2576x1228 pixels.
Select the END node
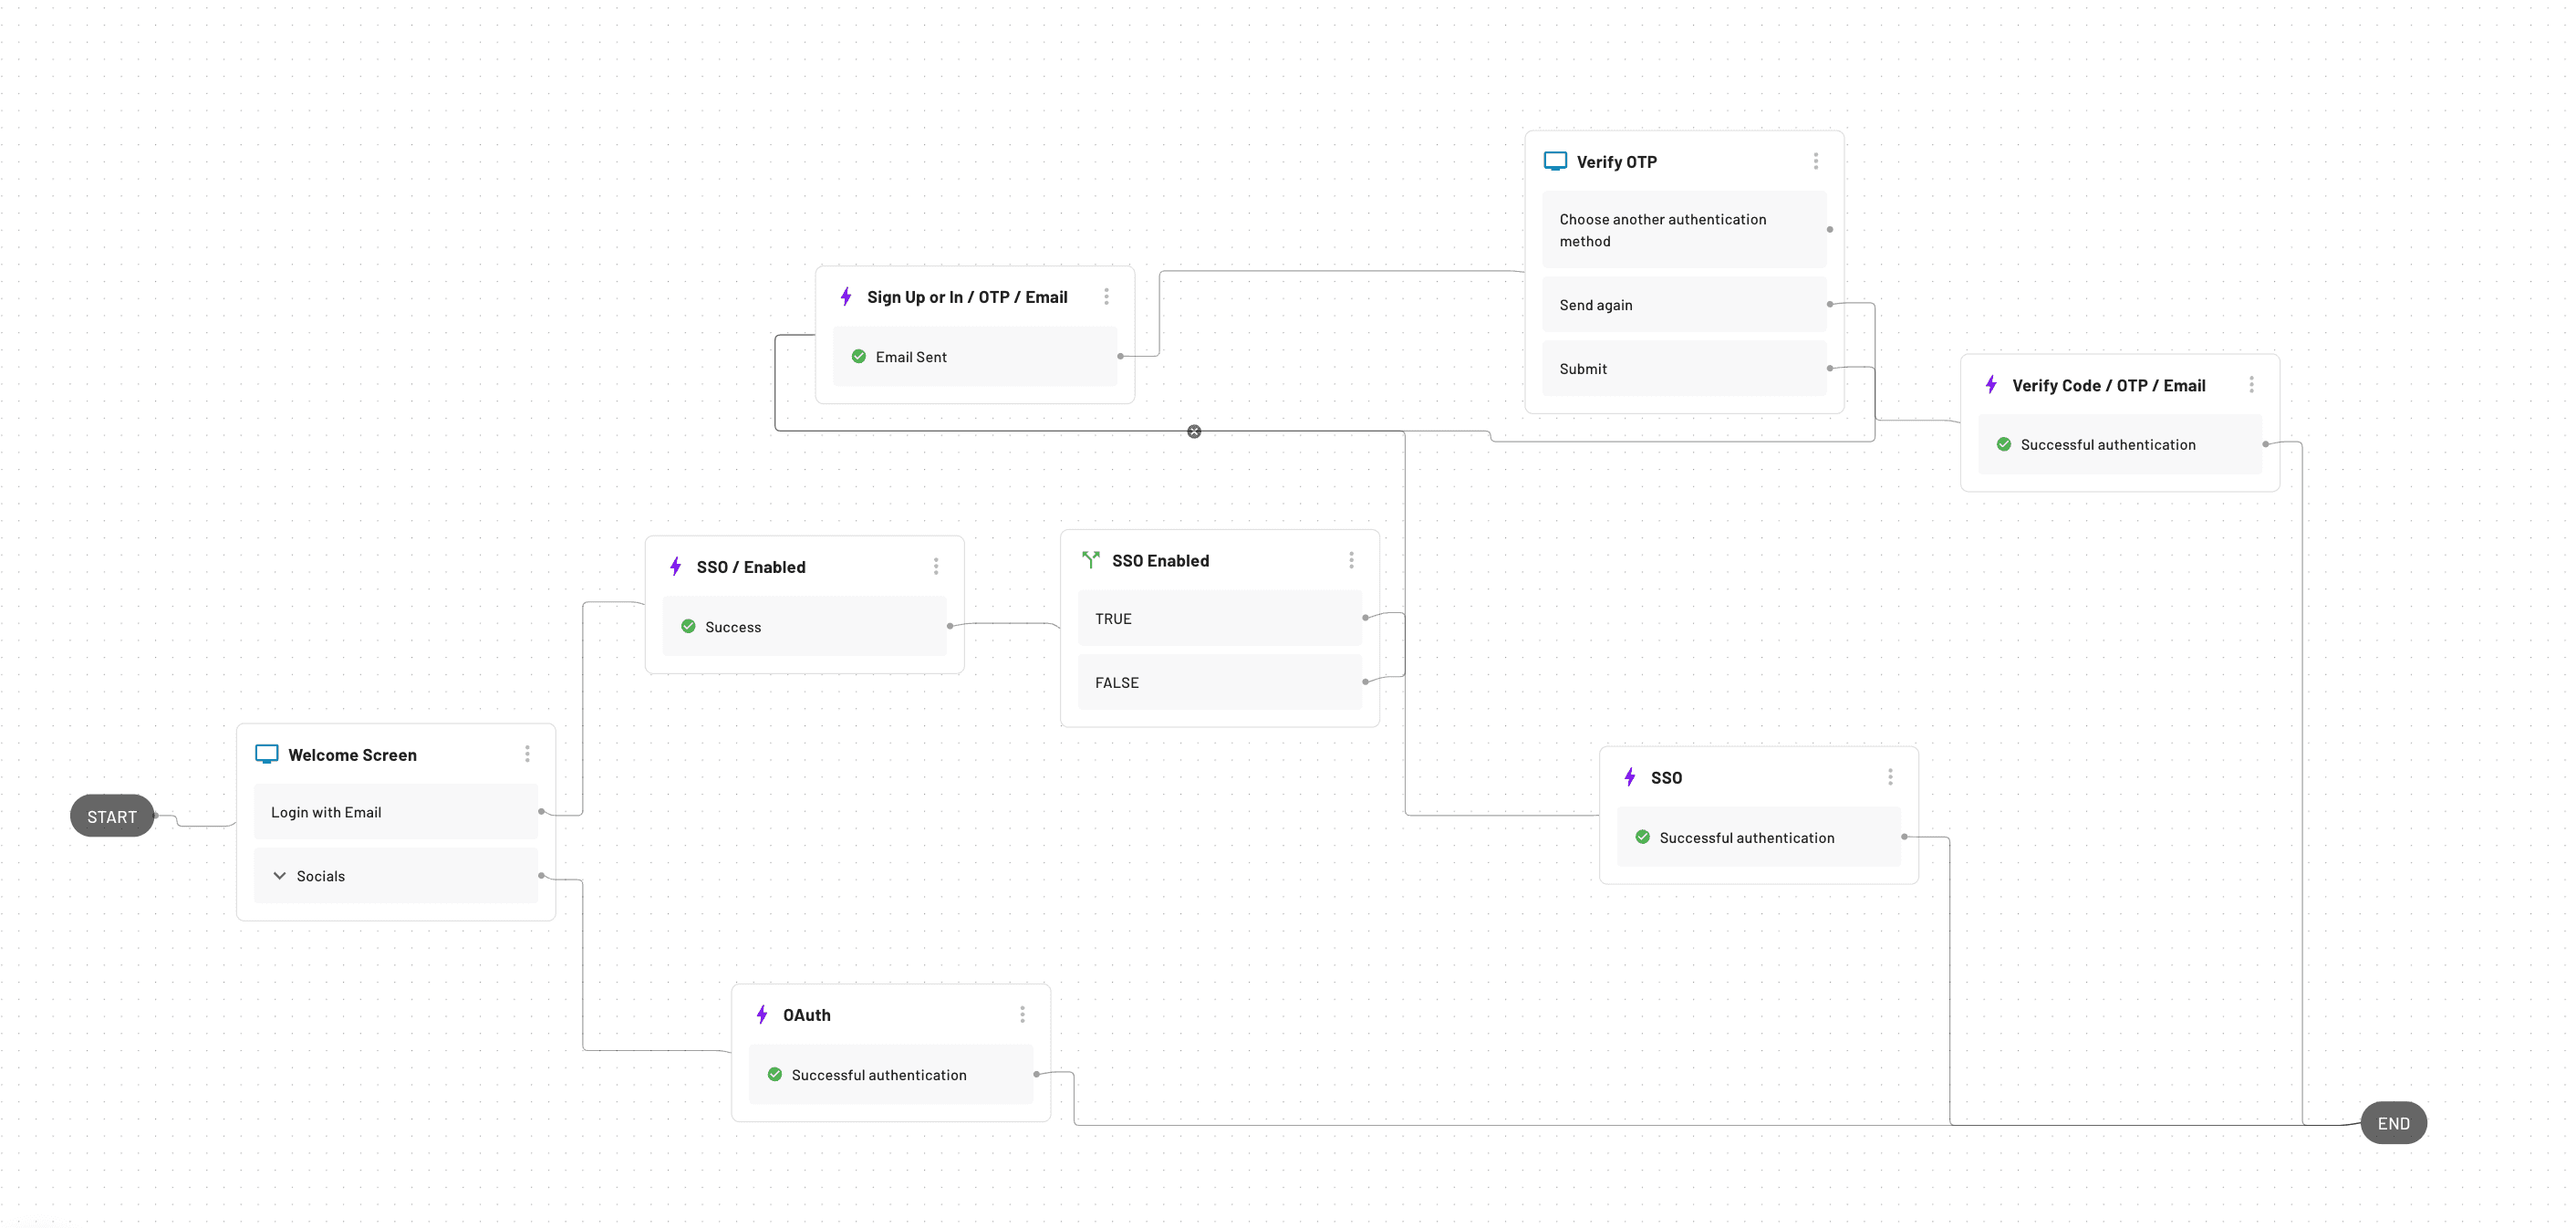pyautogui.click(x=2393, y=1123)
